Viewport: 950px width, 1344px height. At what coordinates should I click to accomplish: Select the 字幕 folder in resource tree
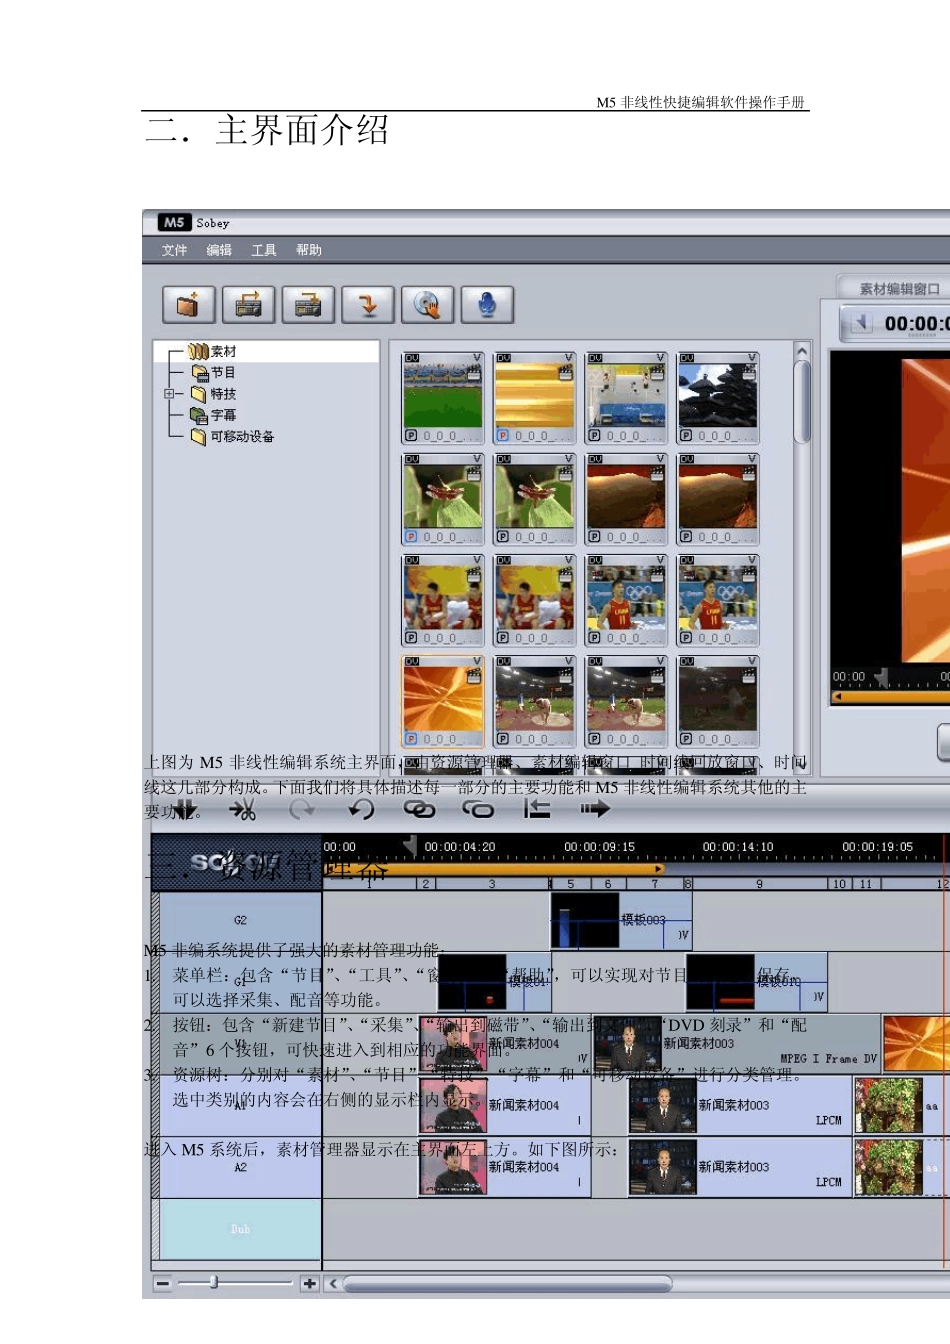213,415
